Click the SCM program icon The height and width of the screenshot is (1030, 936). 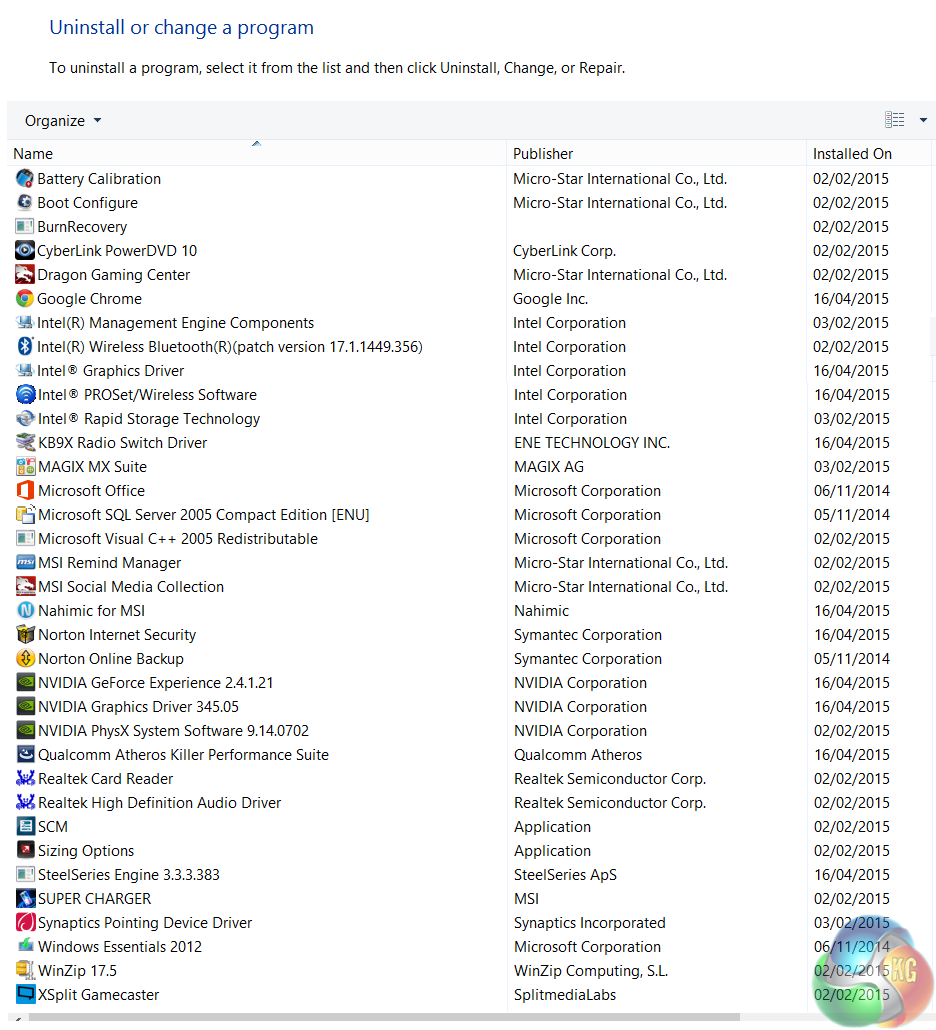[x=26, y=826]
